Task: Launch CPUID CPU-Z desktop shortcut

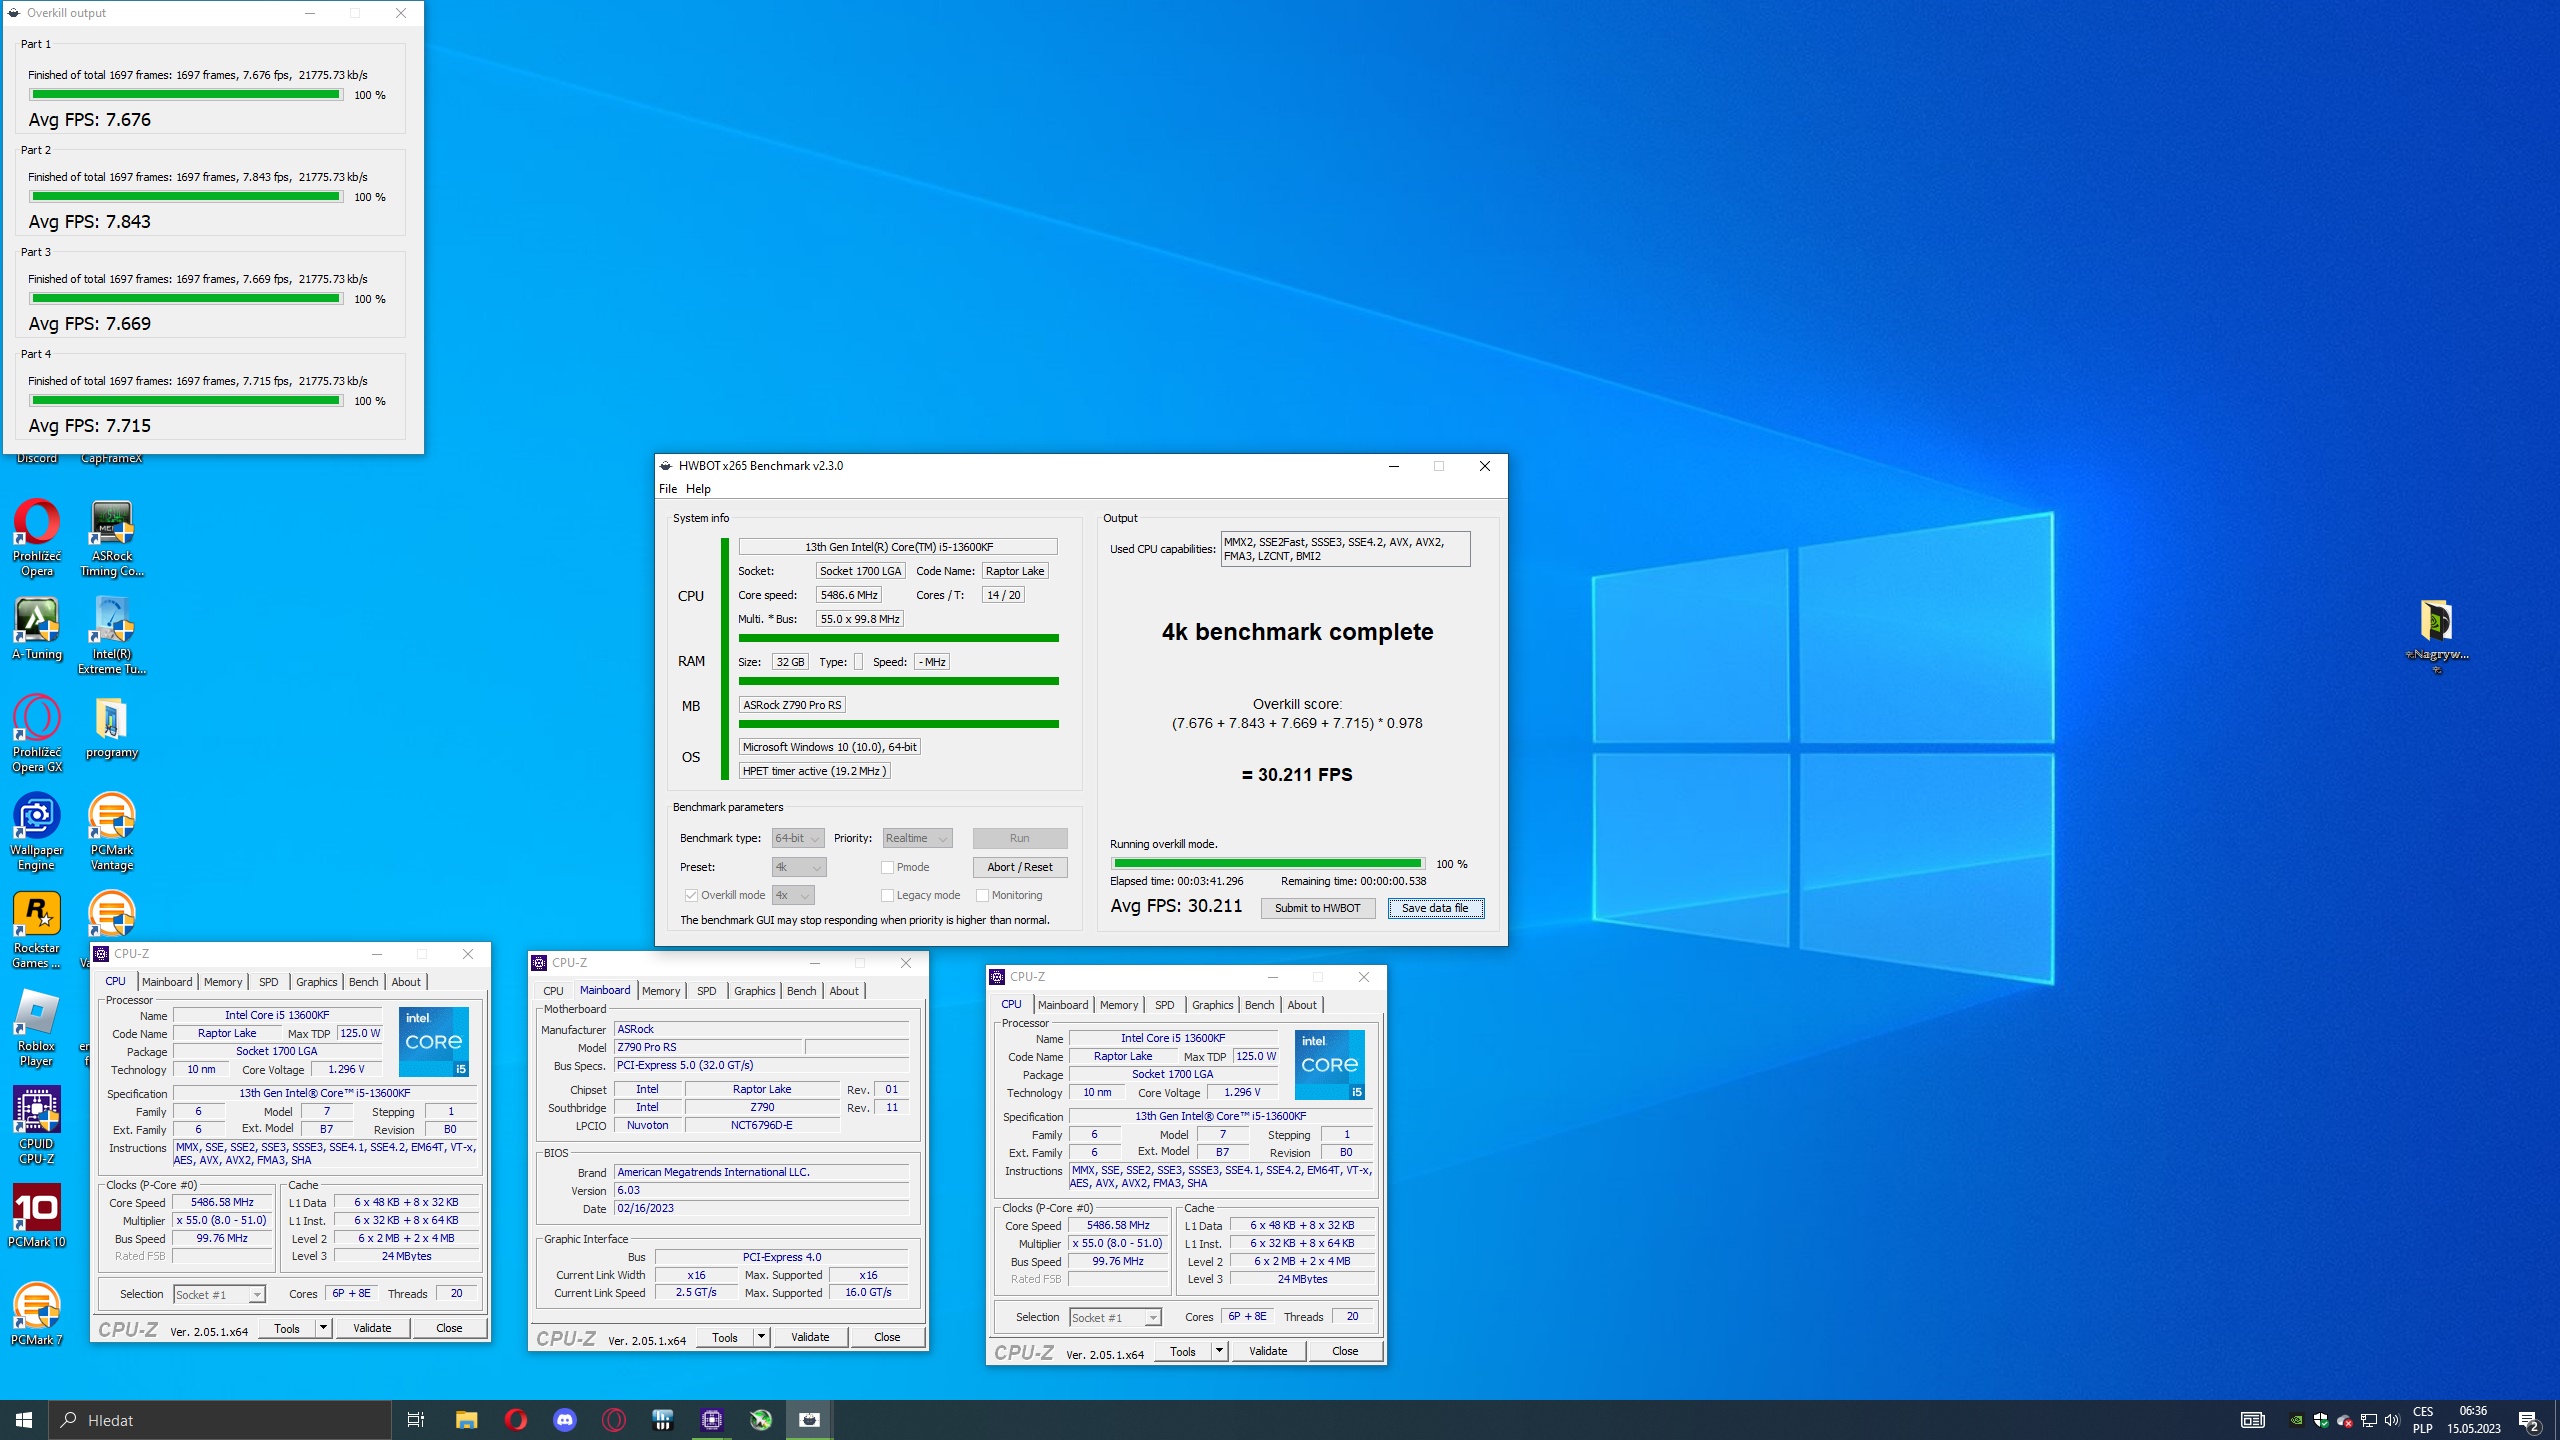Action: click(x=37, y=1126)
